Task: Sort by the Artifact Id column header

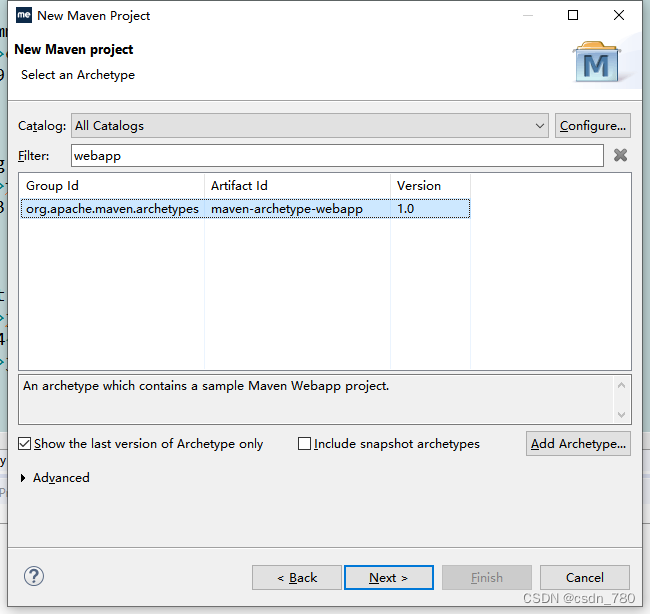Action: point(297,186)
